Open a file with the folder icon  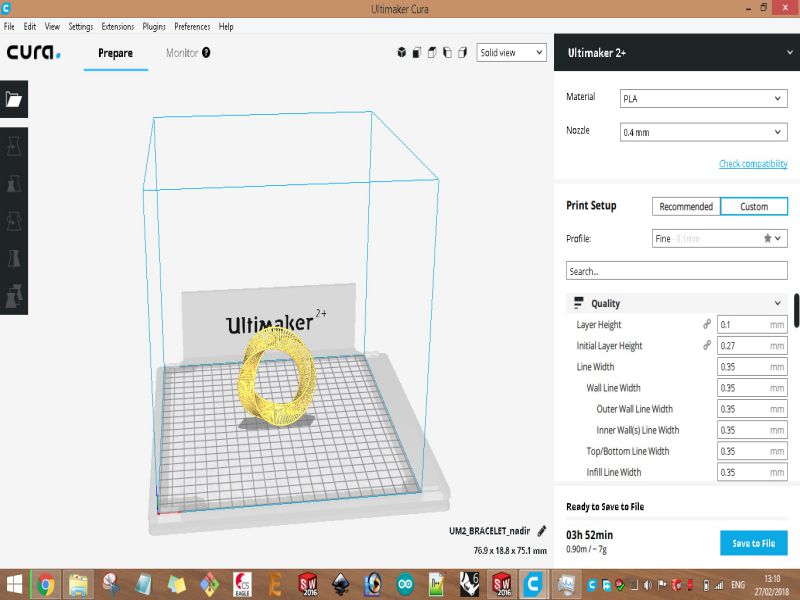point(14,99)
